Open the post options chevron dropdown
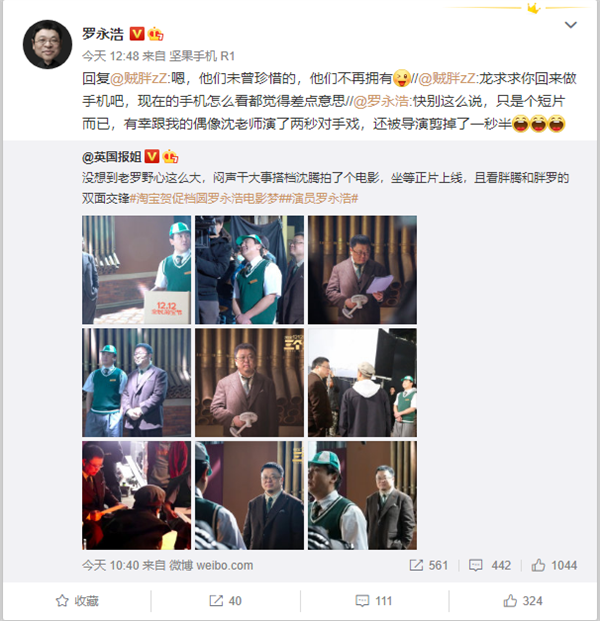This screenshot has width=600, height=621. click(570, 25)
